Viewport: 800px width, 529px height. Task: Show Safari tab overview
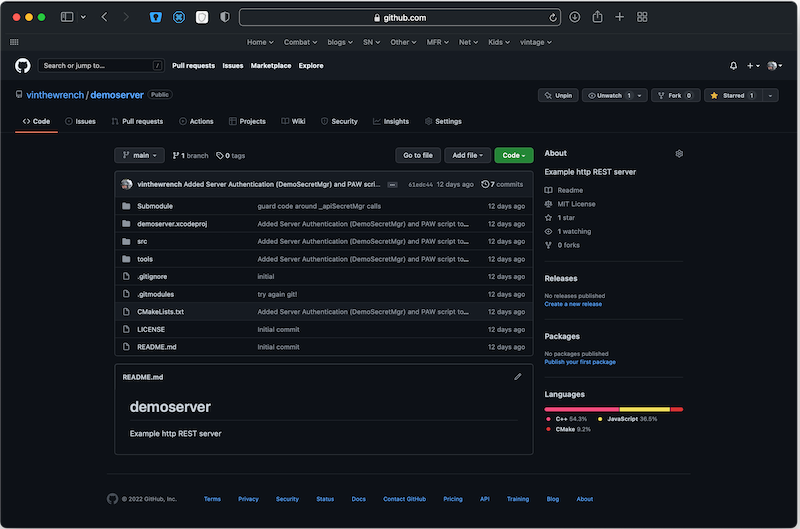[642, 17]
